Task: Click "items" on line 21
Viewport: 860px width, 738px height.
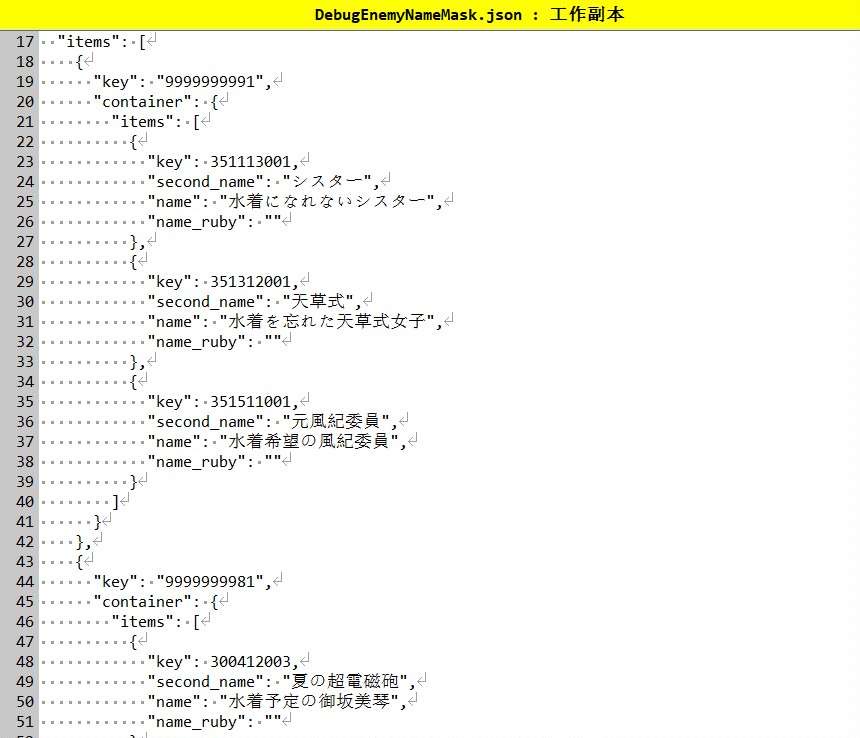Action: click(143, 122)
